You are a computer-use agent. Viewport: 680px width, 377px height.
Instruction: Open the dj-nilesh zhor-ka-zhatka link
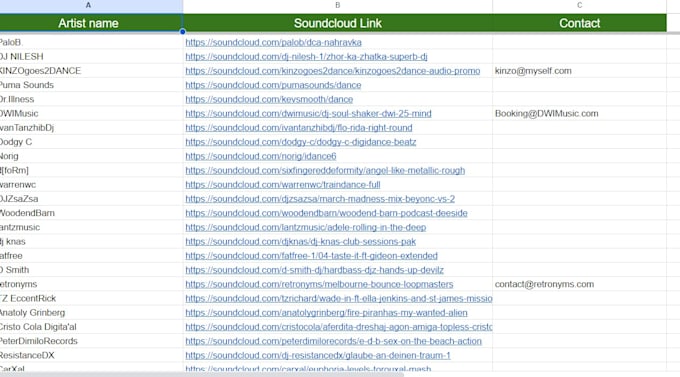[x=306, y=56]
